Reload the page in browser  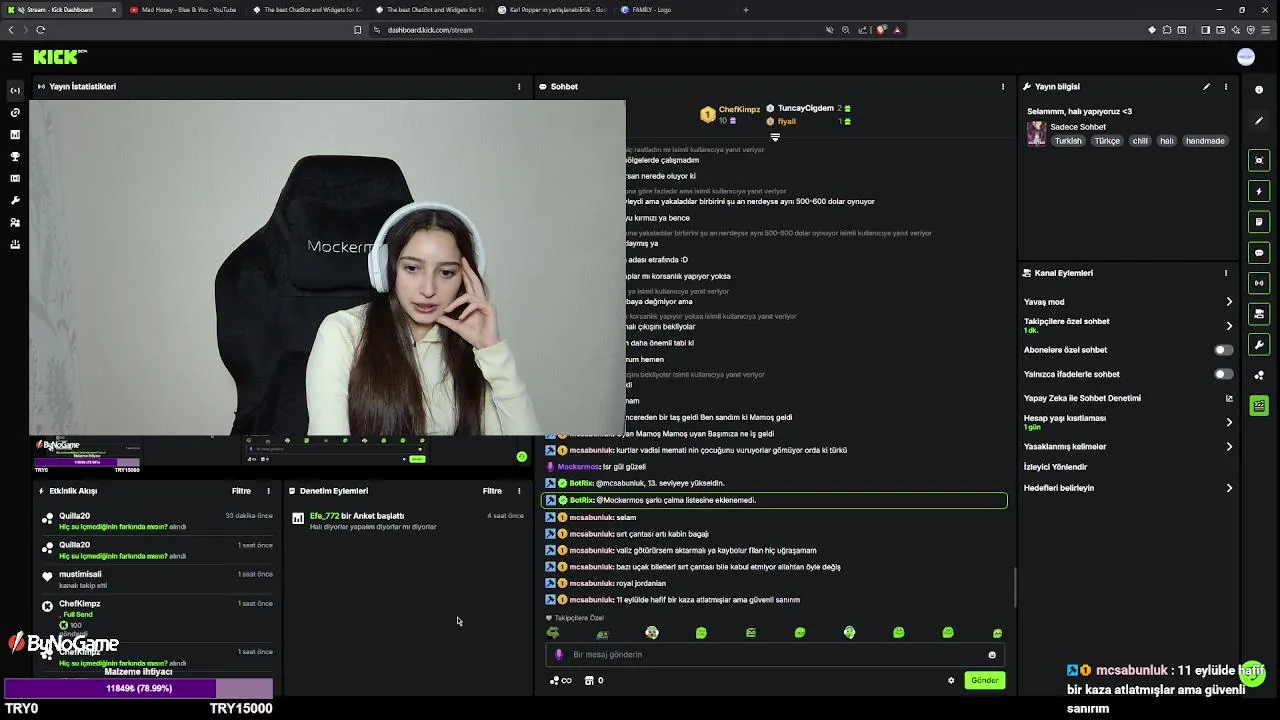pyautogui.click(x=41, y=30)
